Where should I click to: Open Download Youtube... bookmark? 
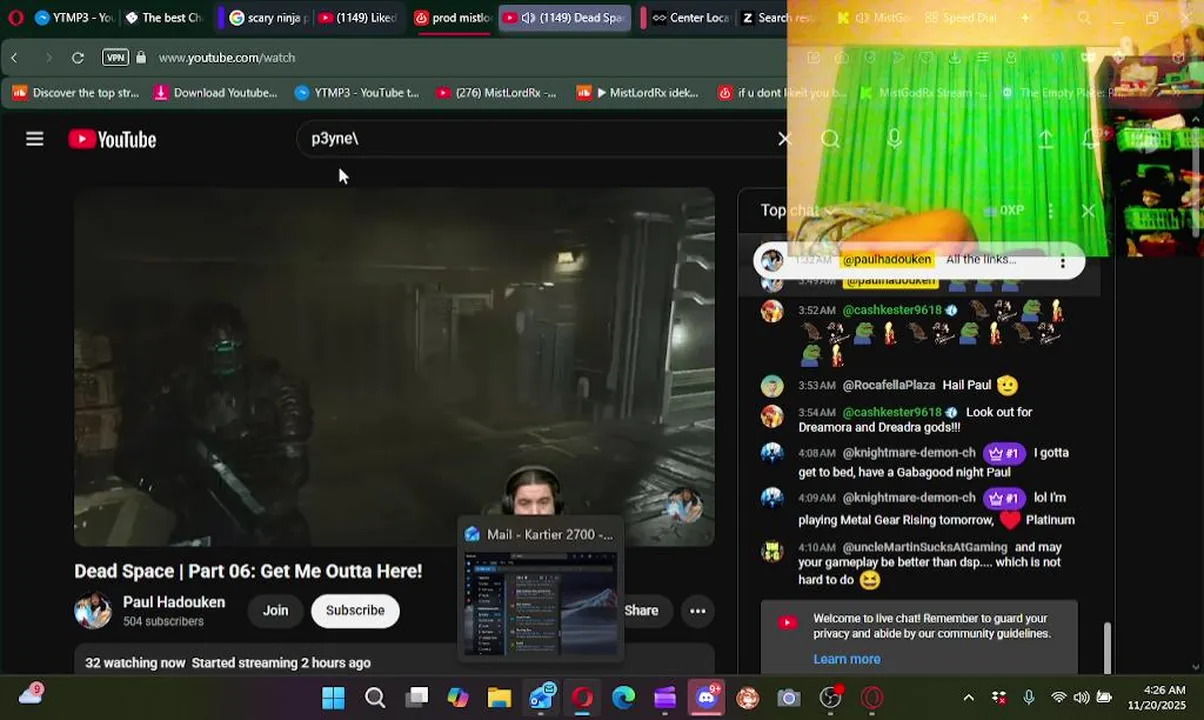(x=215, y=93)
